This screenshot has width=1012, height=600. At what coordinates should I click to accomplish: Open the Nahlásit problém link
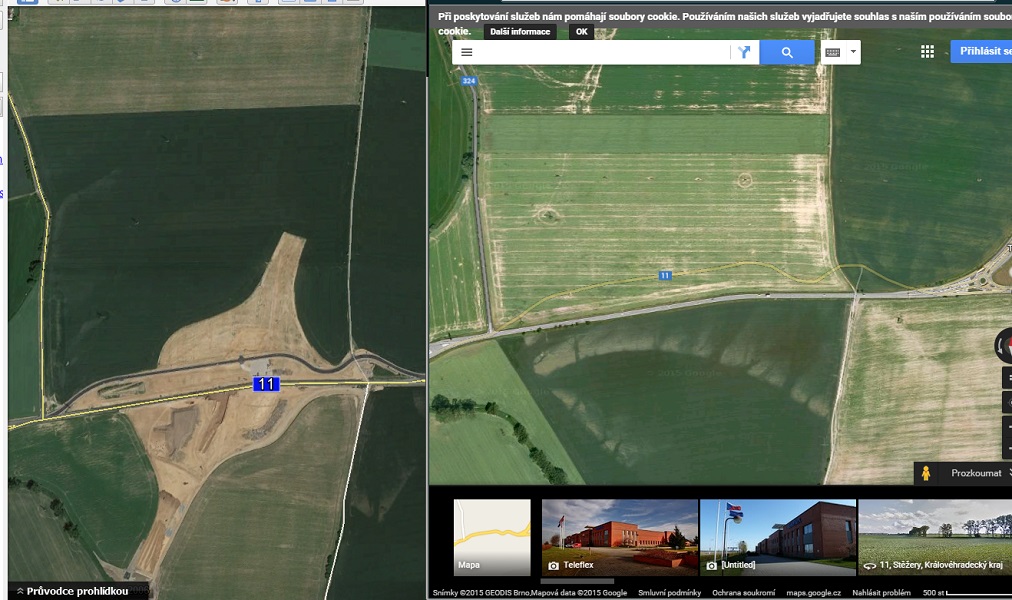point(881,593)
